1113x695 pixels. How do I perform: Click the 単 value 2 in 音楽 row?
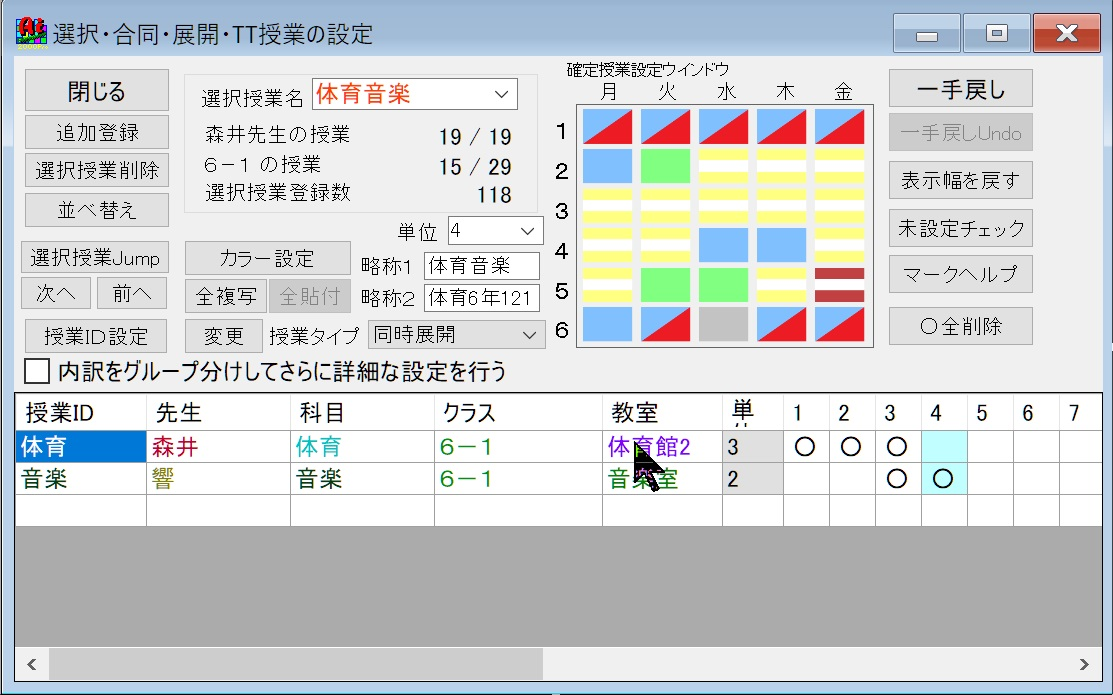(x=752, y=478)
